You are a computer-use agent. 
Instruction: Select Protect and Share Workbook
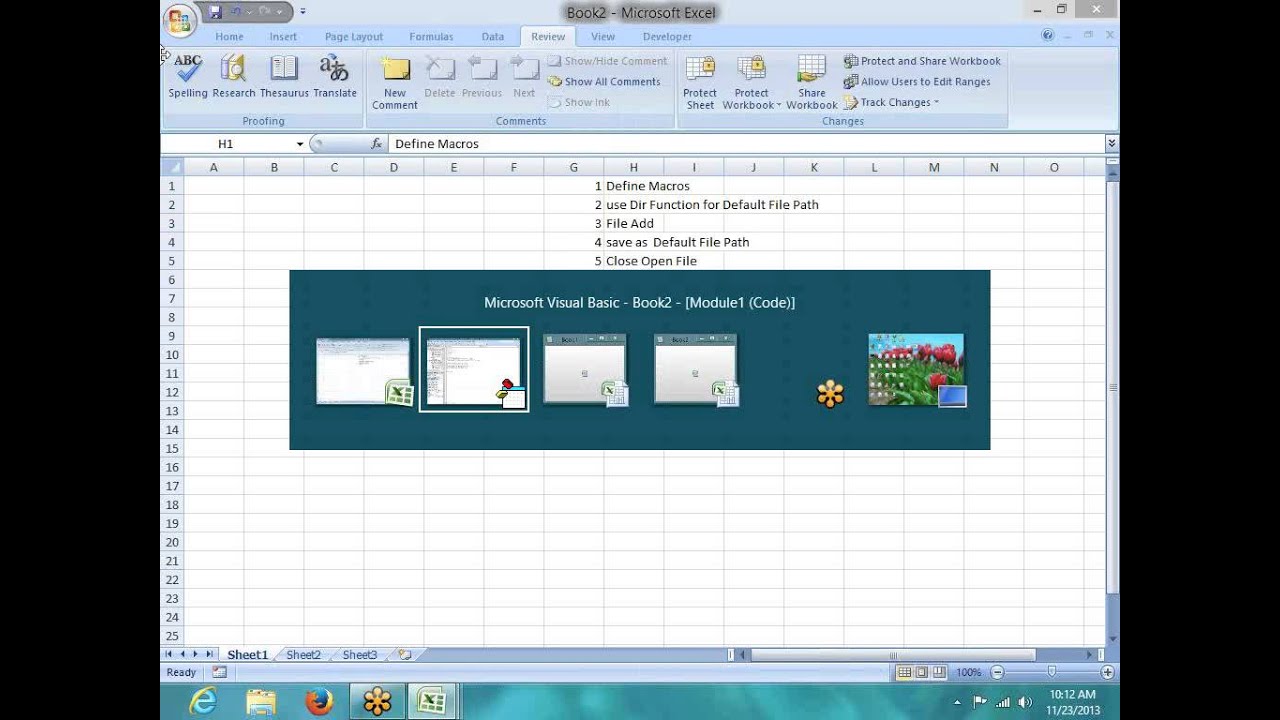922,61
